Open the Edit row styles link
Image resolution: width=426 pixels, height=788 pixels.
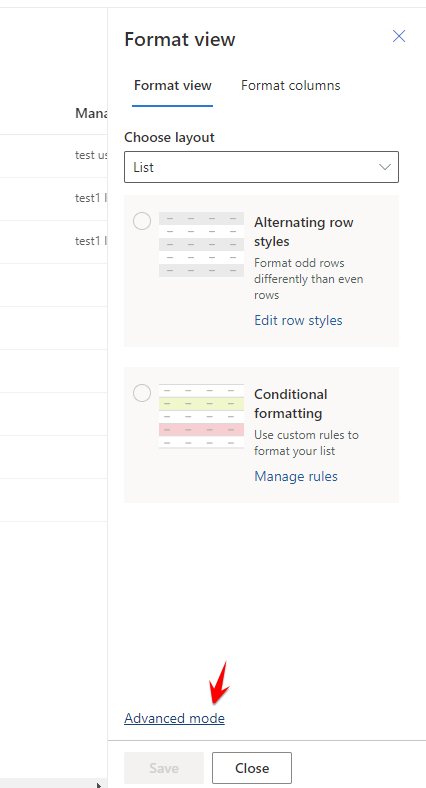tap(298, 321)
